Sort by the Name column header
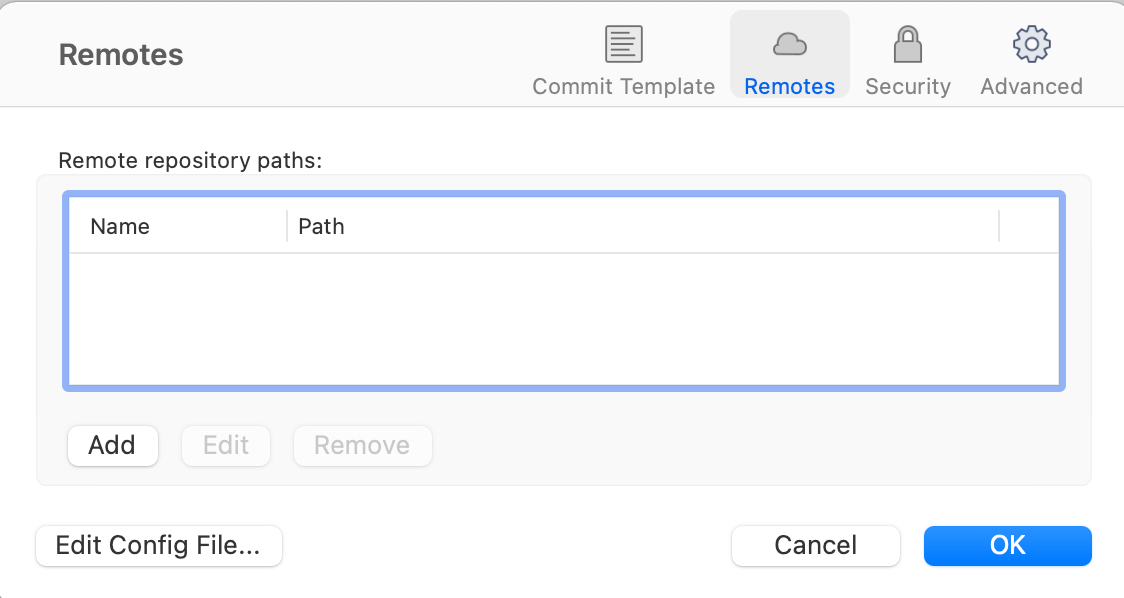 pos(120,227)
